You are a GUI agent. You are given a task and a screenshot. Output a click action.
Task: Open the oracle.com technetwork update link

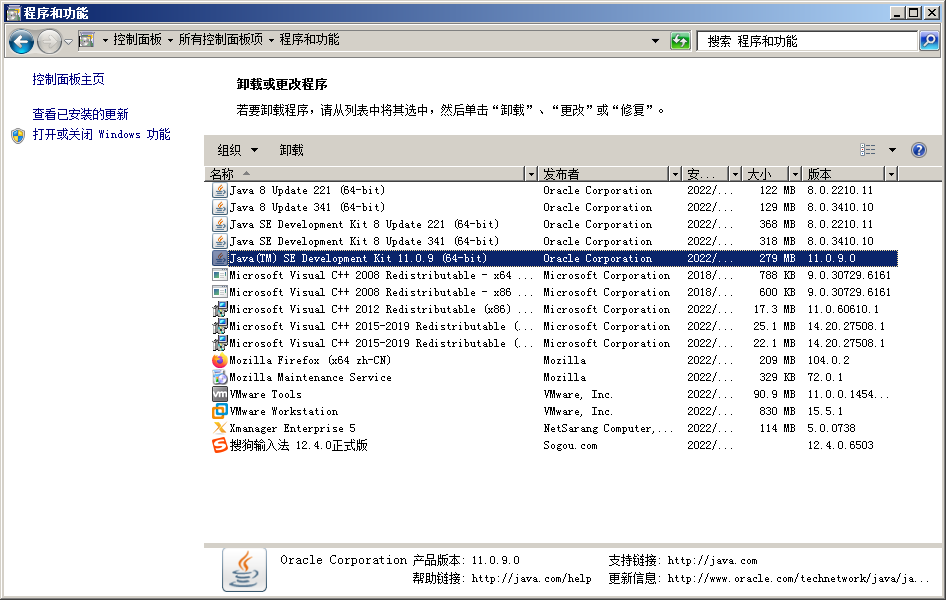coord(798,579)
